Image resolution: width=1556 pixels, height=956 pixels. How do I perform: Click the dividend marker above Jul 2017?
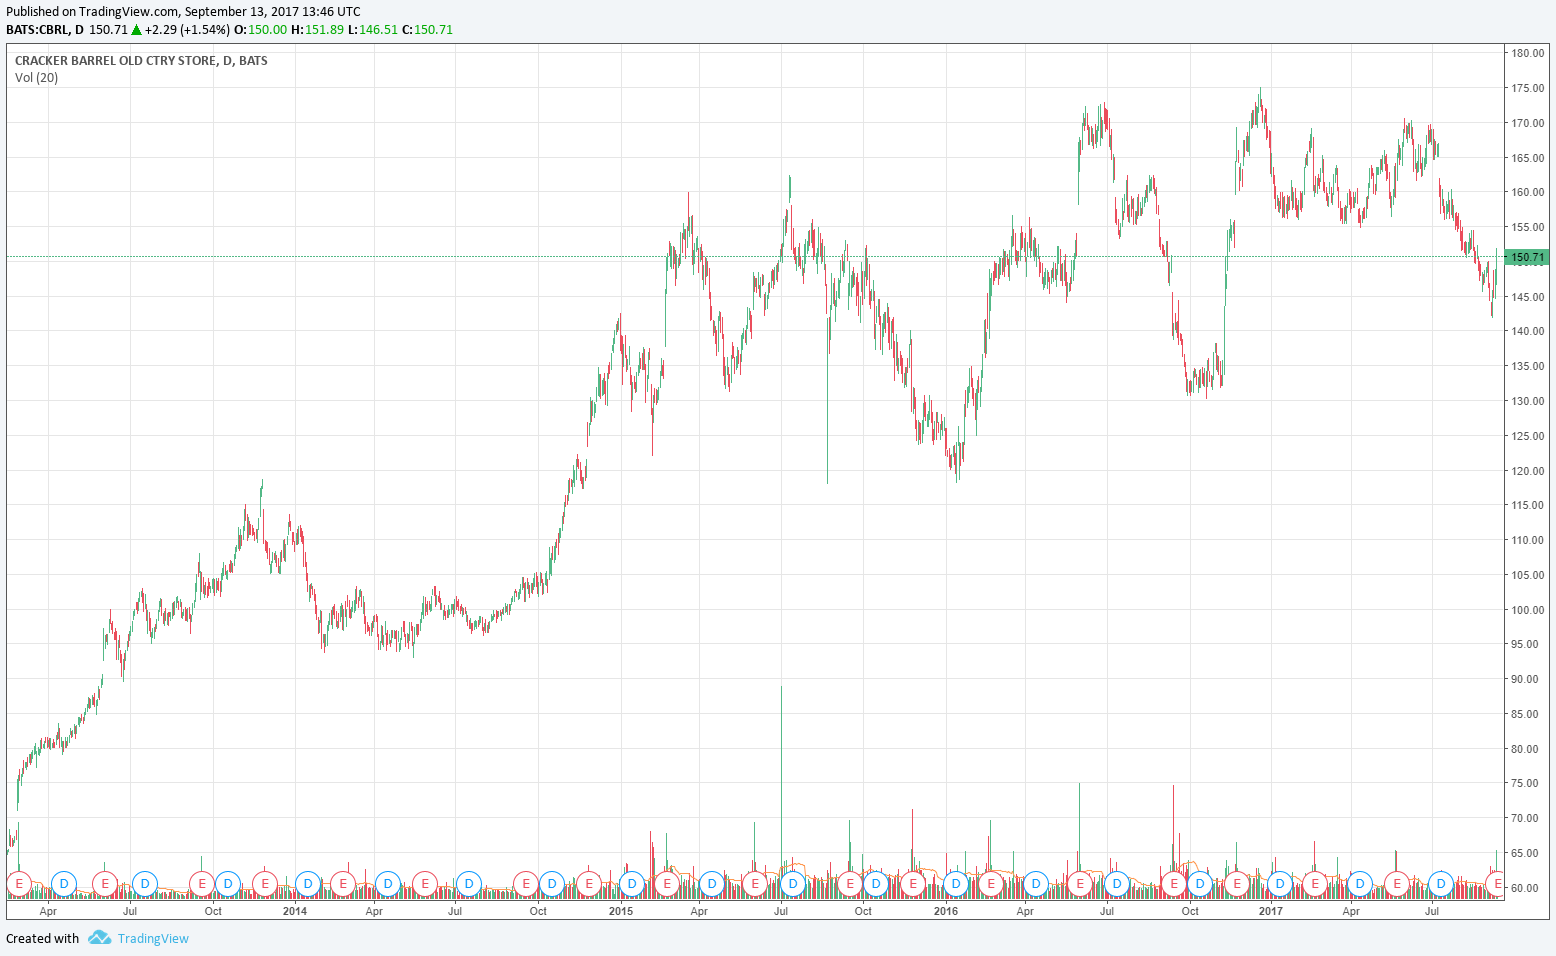tap(1440, 884)
